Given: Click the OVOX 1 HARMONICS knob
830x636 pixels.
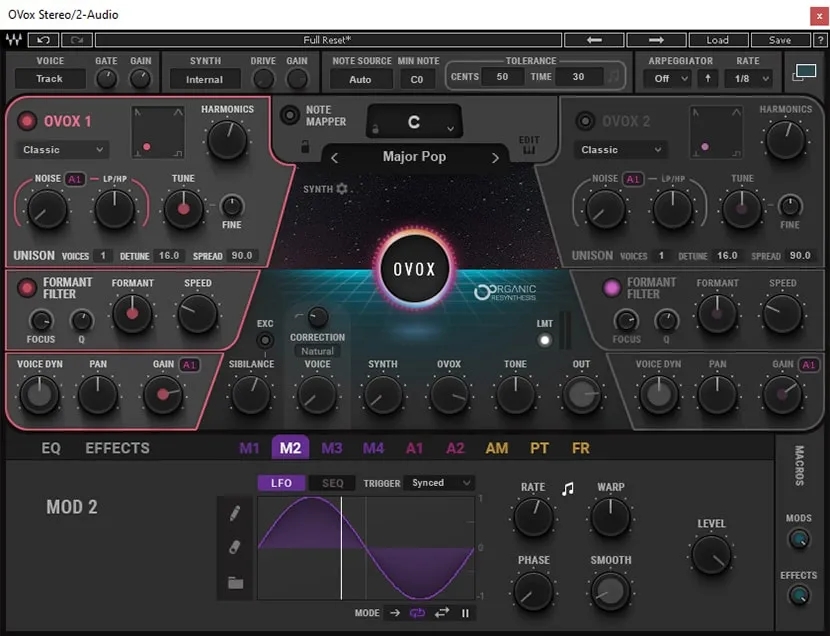Looking at the screenshot, I should point(227,139).
